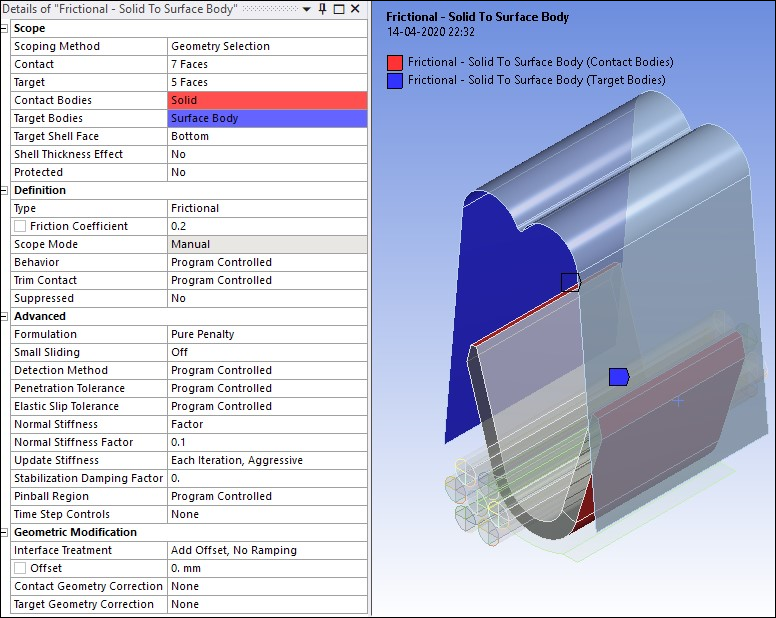Open the Details panel window position arrow menu
Screen dimensions: 776x618
pos(306,9)
